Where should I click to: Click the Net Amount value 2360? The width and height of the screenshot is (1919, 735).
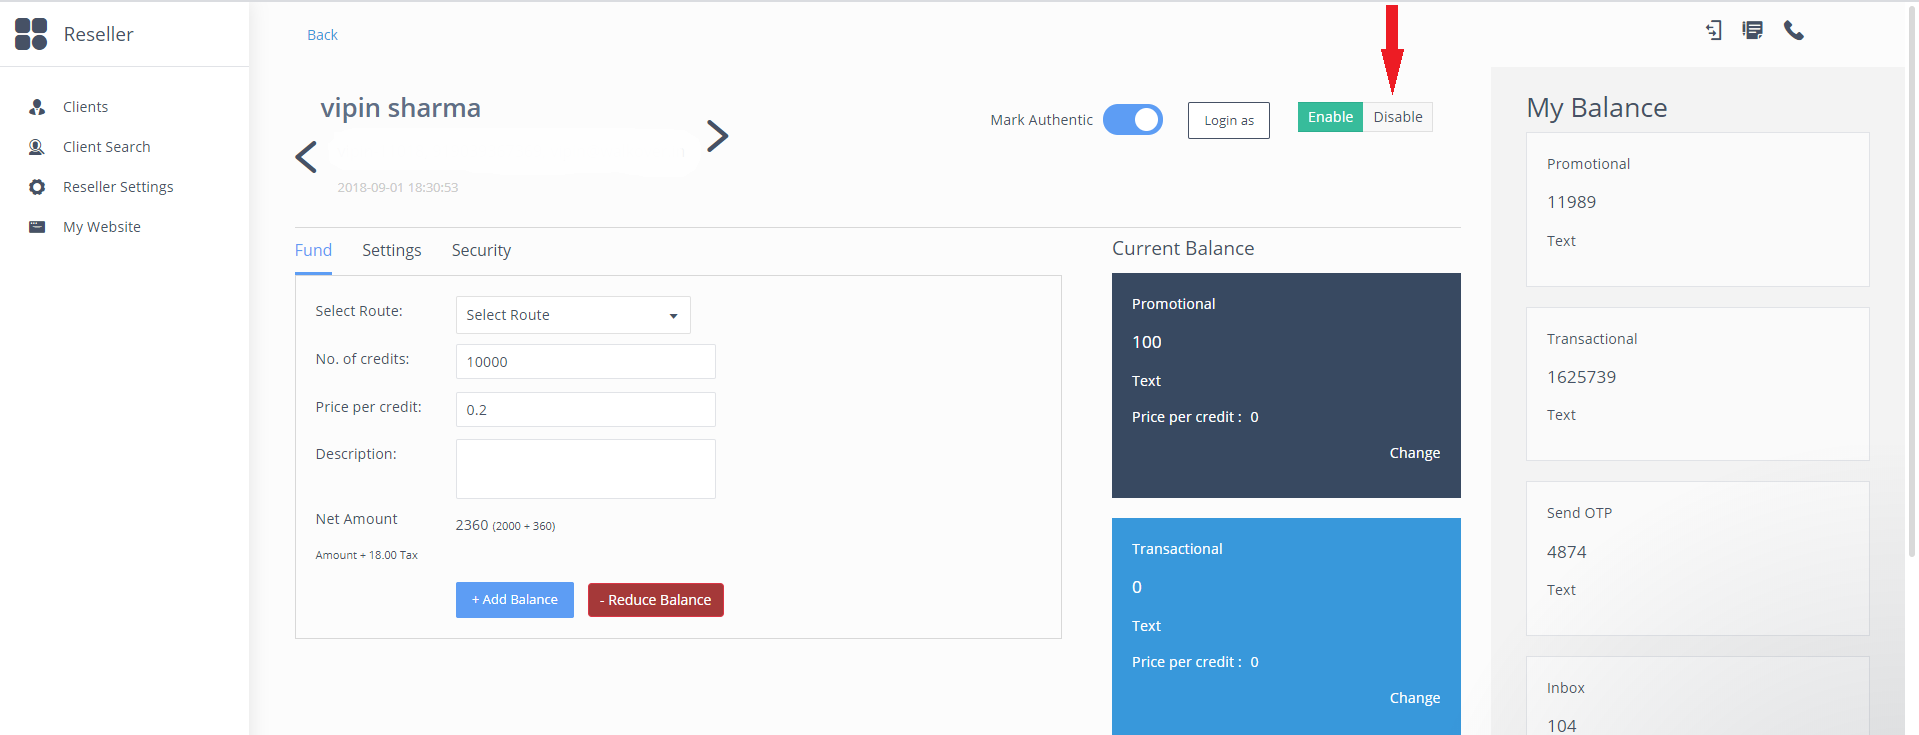coord(472,525)
